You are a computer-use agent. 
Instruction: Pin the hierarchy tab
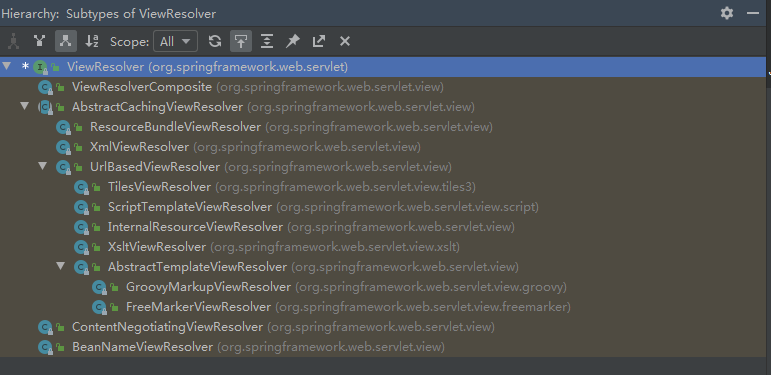click(x=293, y=41)
